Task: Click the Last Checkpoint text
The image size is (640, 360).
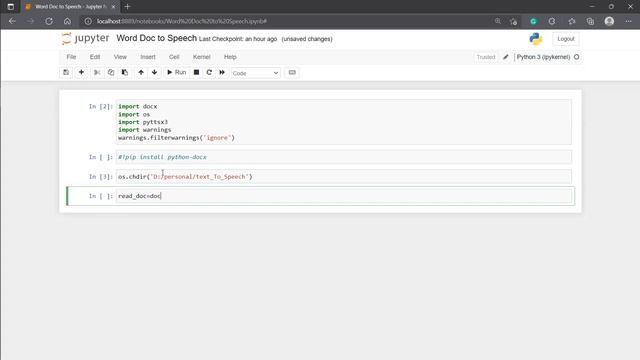Action: pyautogui.click(x=238, y=39)
